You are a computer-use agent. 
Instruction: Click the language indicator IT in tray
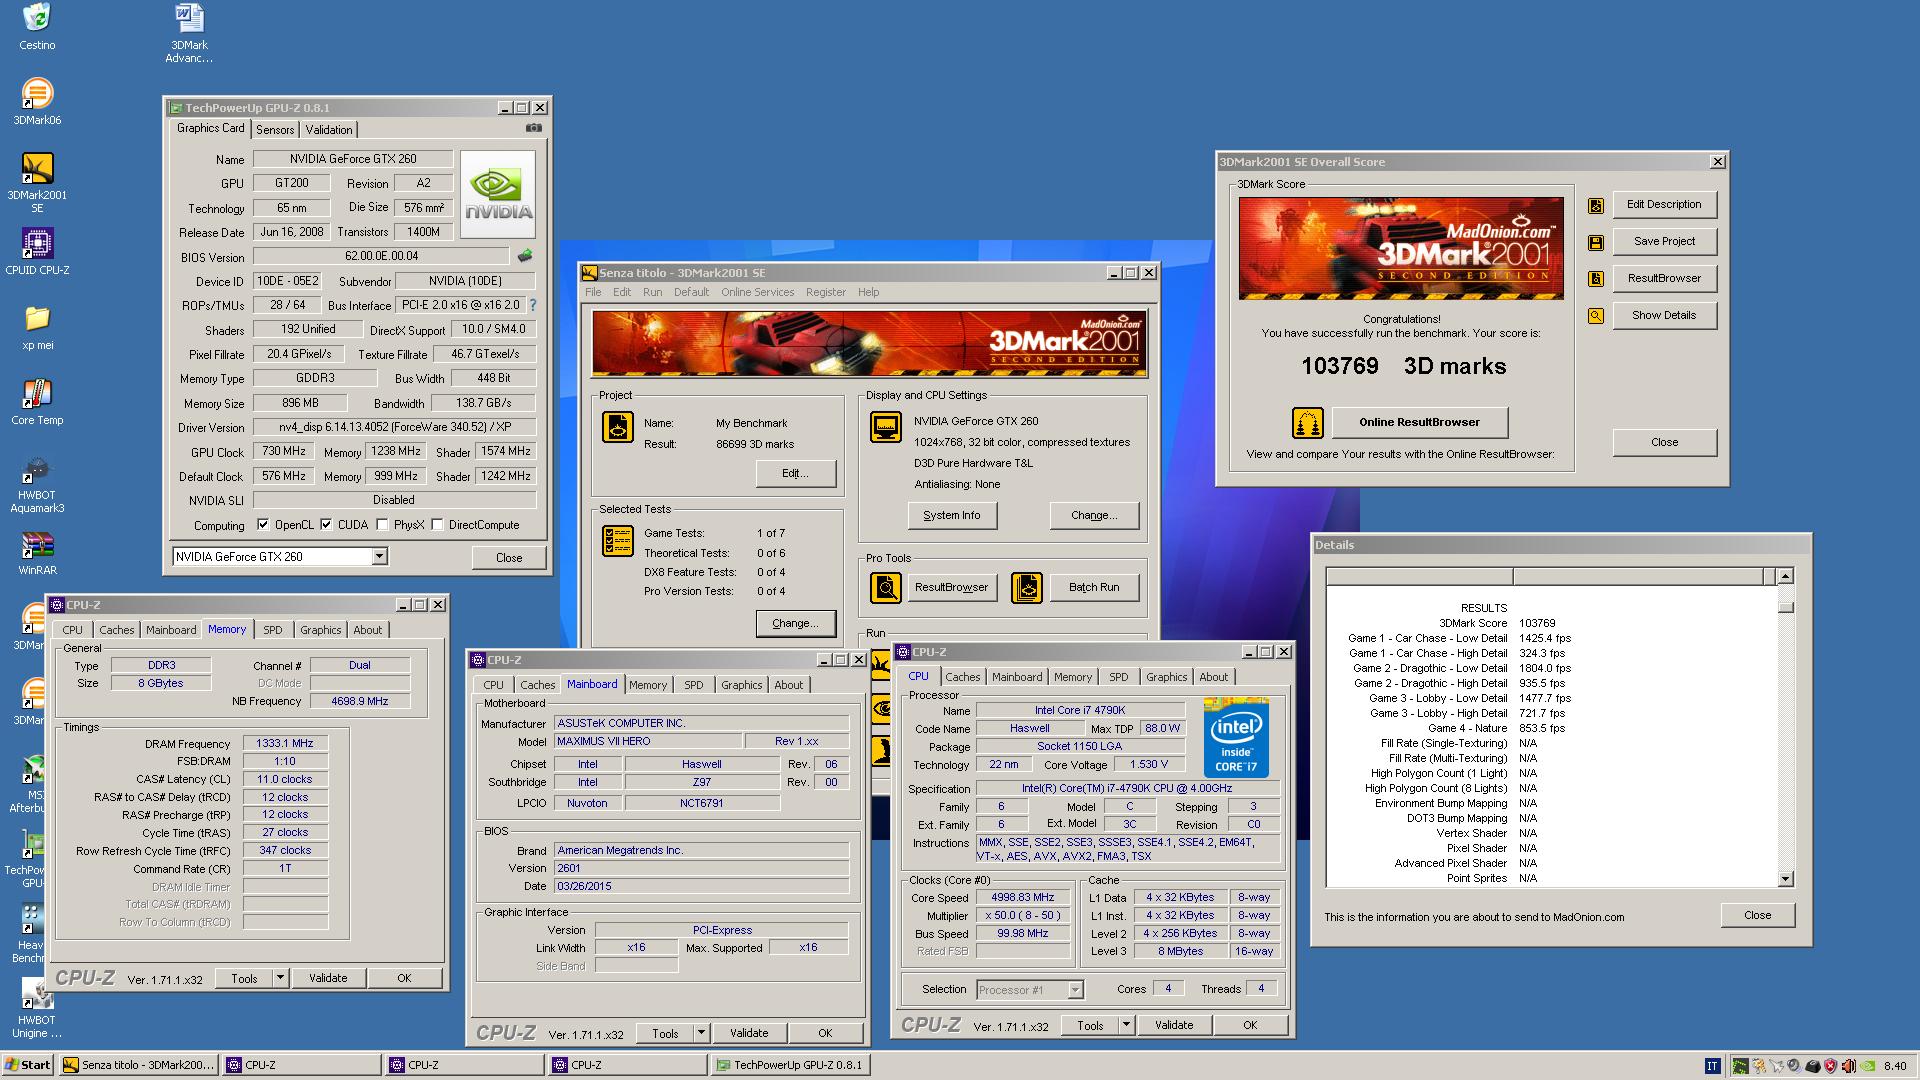pyautogui.click(x=1713, y=1066)
